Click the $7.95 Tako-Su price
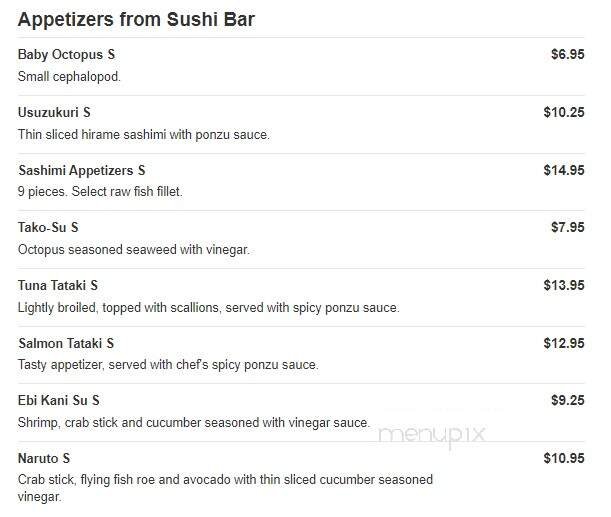611x517 pixels. click(x=567, y=228)
